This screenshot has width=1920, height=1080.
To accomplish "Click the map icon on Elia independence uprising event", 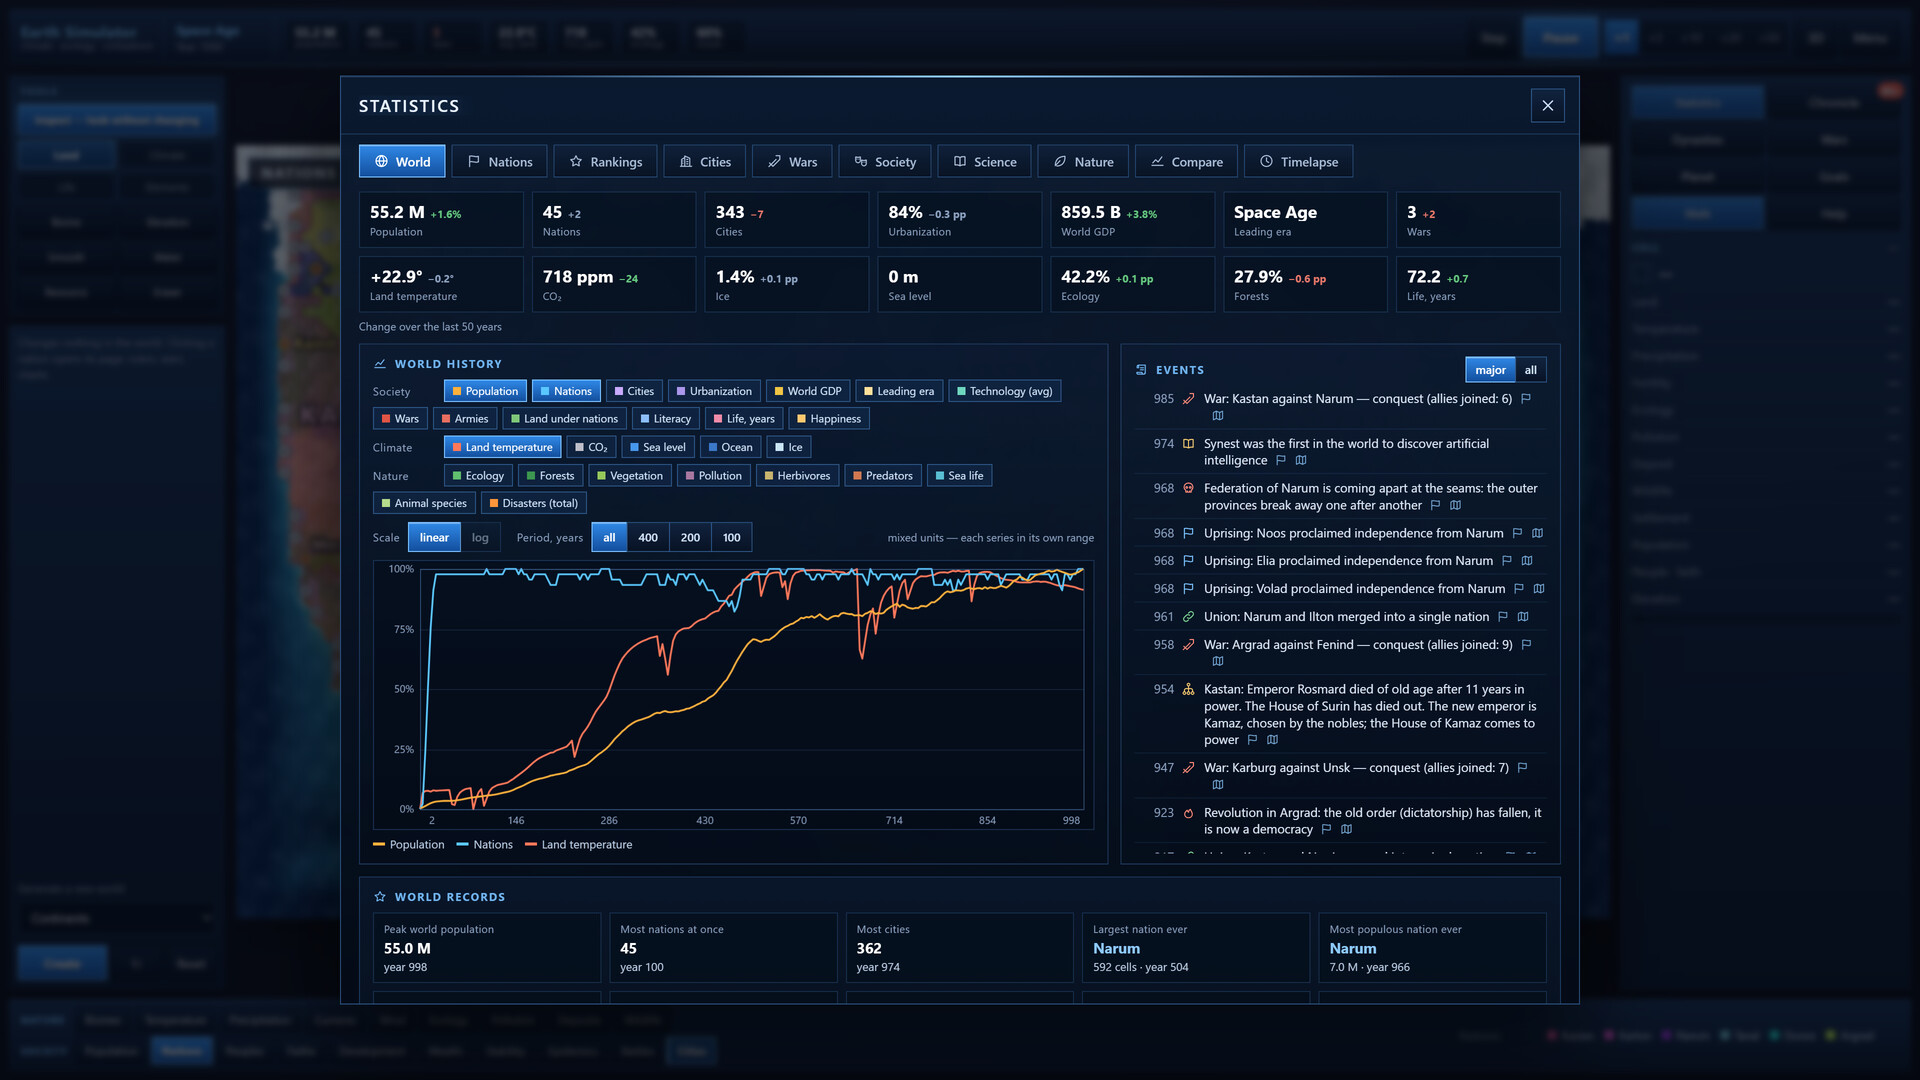I will click(1527, 561).
